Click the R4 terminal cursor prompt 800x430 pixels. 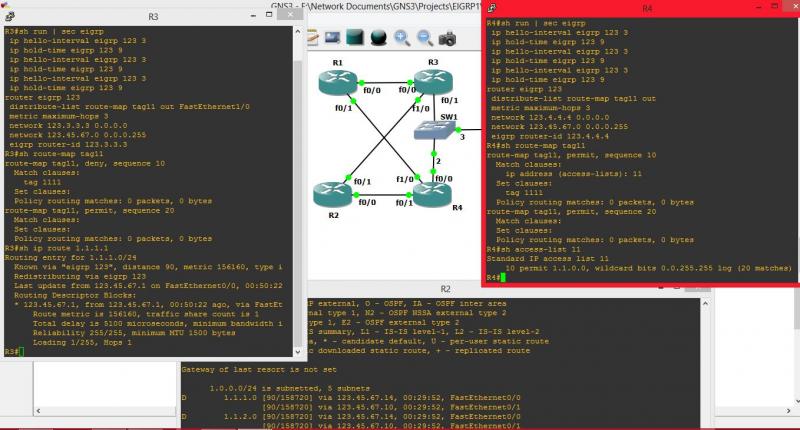click(x=503, y=277)
